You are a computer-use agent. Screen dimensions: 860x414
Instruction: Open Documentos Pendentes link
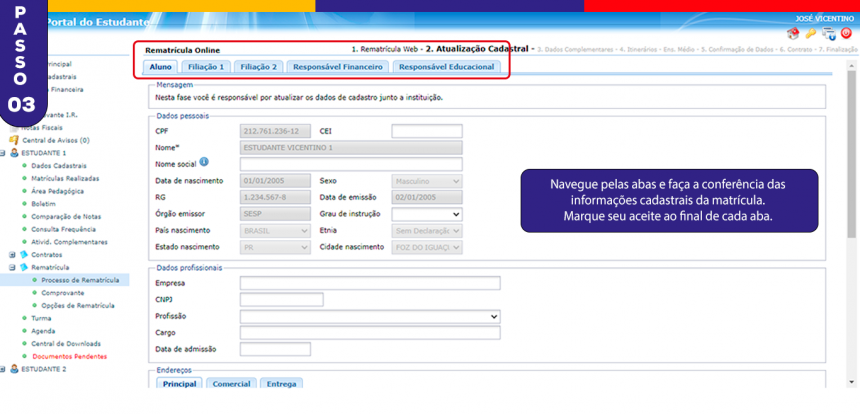coord(70,356)
